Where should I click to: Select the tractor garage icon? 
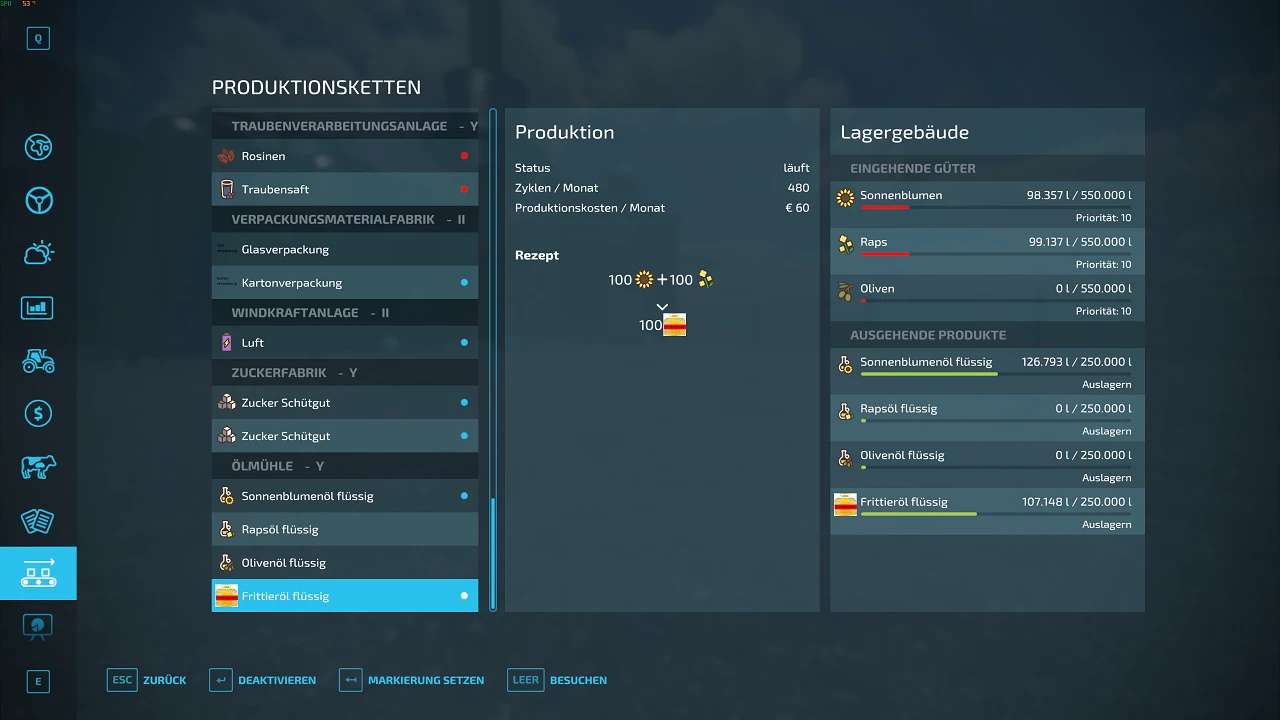point(38,360)
